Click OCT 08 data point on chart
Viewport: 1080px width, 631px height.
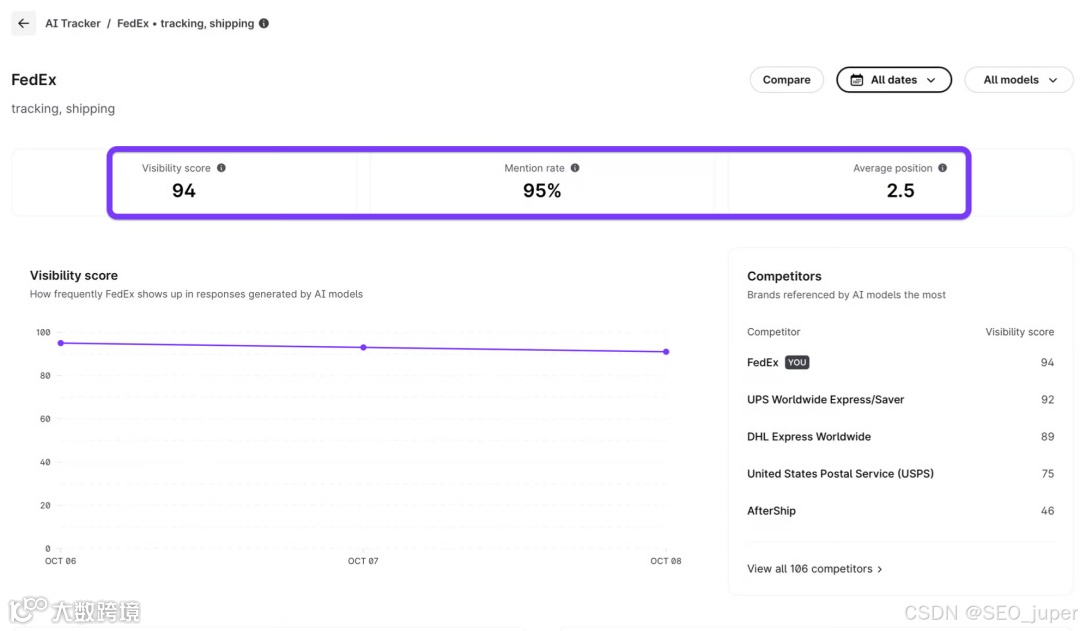666,351
